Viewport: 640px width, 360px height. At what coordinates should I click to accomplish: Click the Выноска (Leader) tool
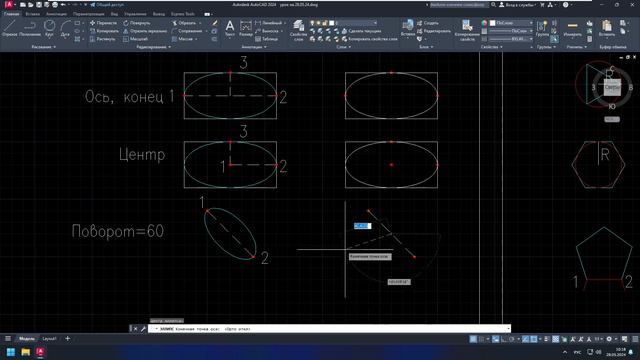tap(267, 31)
